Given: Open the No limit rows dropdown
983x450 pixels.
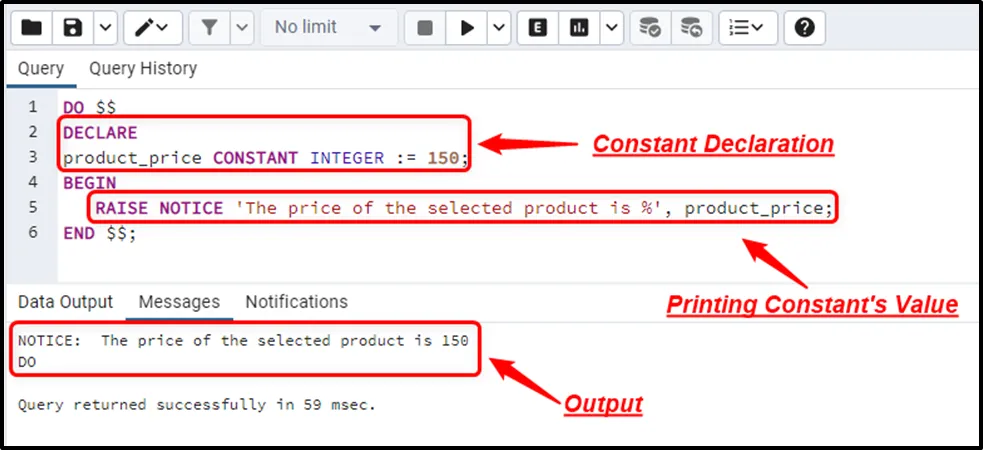Looking at the screenshot, I should click(x=328, y=28).
